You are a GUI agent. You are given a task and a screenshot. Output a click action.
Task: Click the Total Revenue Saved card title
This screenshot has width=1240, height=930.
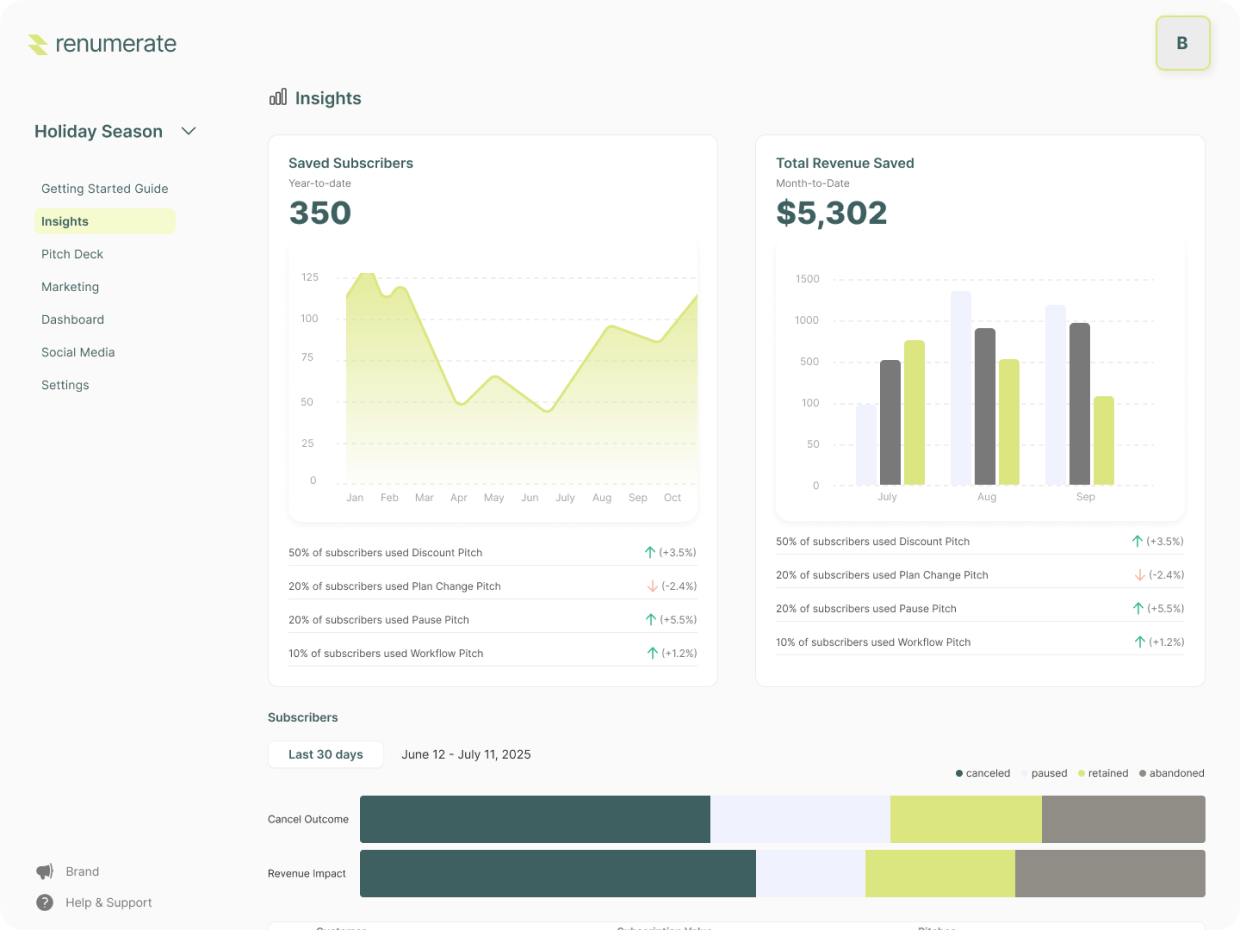point(845,163)
